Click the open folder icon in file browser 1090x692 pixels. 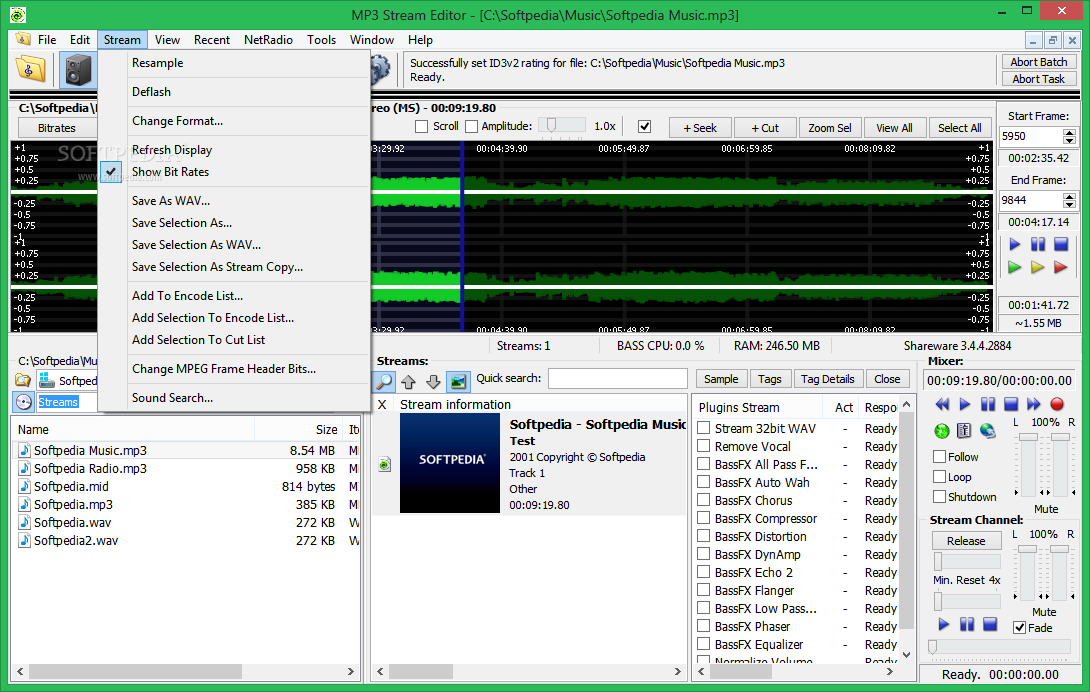tap(23, 380)
